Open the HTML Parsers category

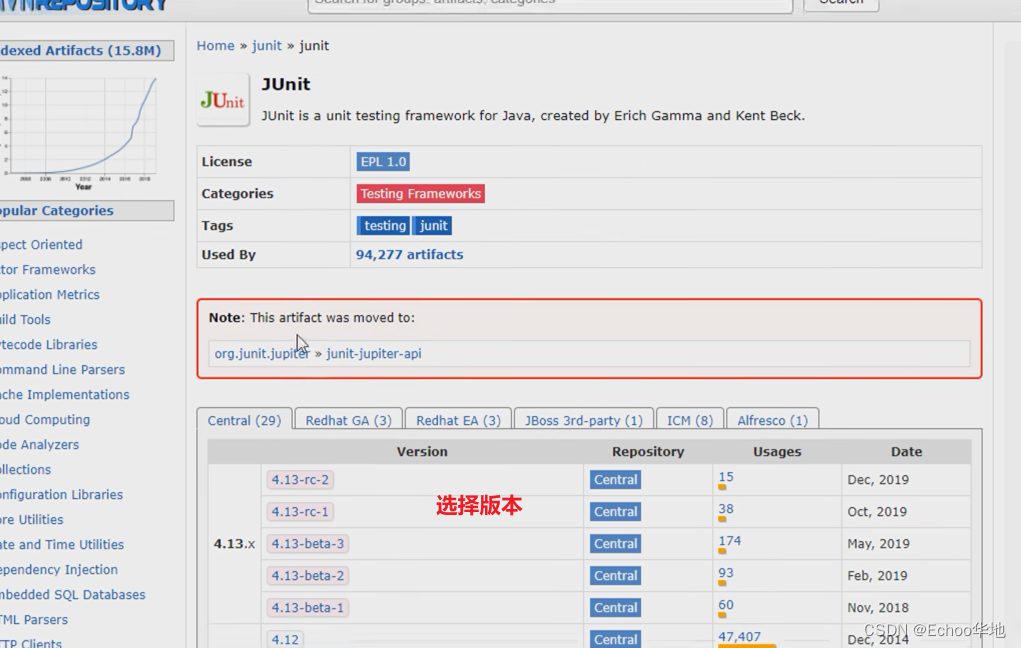pos(34,620)
